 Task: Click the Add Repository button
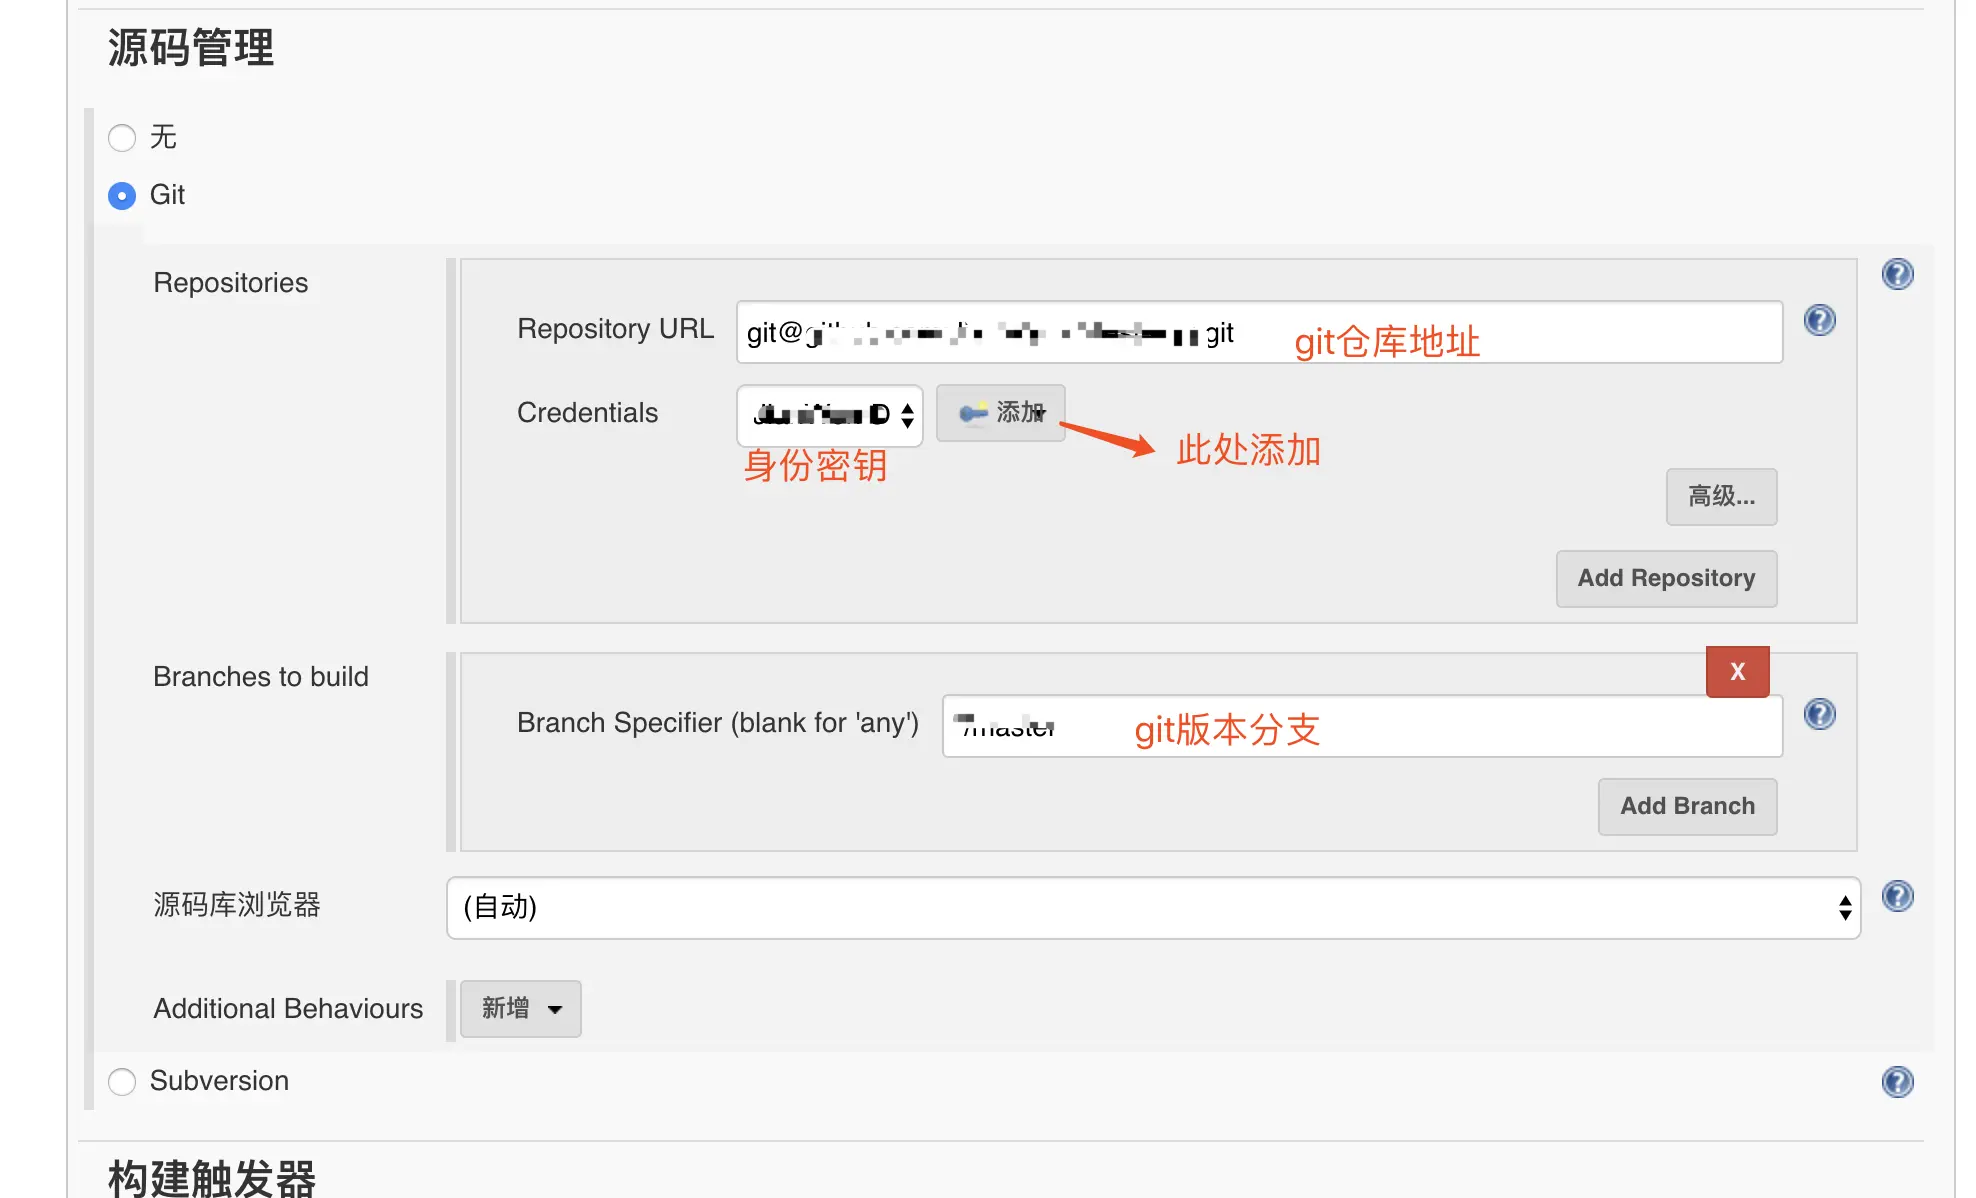[1666, 579]
